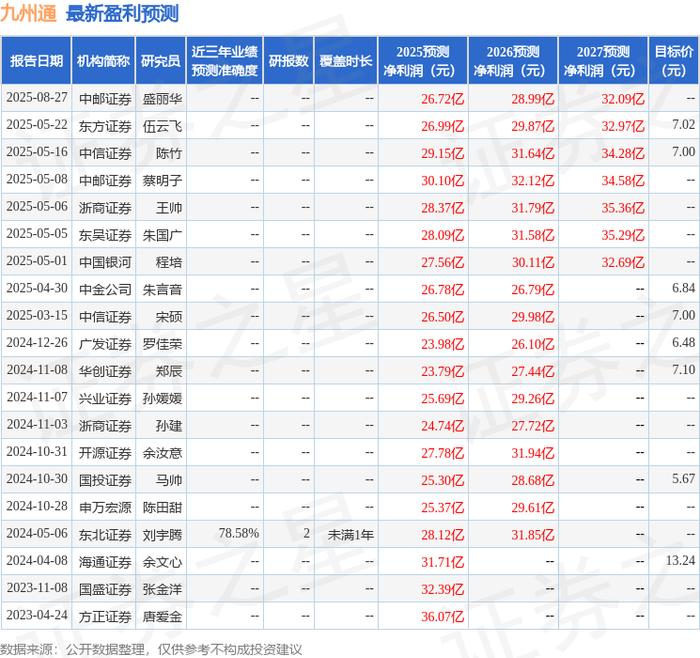Select institution 广发证券

coord(105,344)
